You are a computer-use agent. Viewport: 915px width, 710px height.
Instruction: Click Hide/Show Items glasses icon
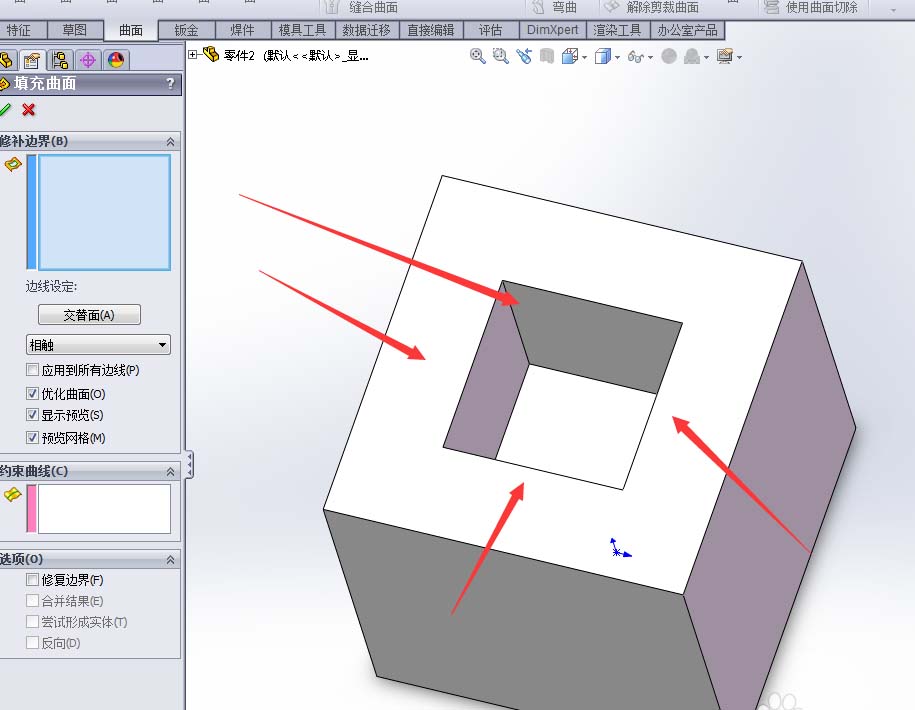635,57
